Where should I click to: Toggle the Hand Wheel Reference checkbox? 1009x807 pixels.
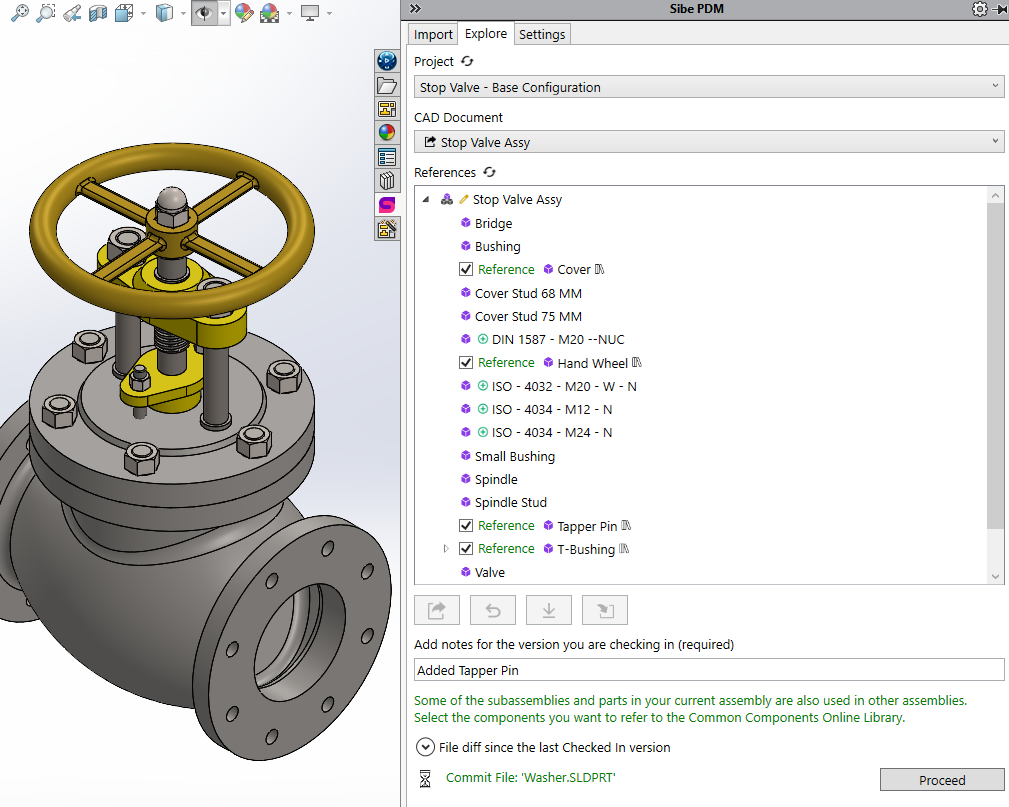coord(466,363)
